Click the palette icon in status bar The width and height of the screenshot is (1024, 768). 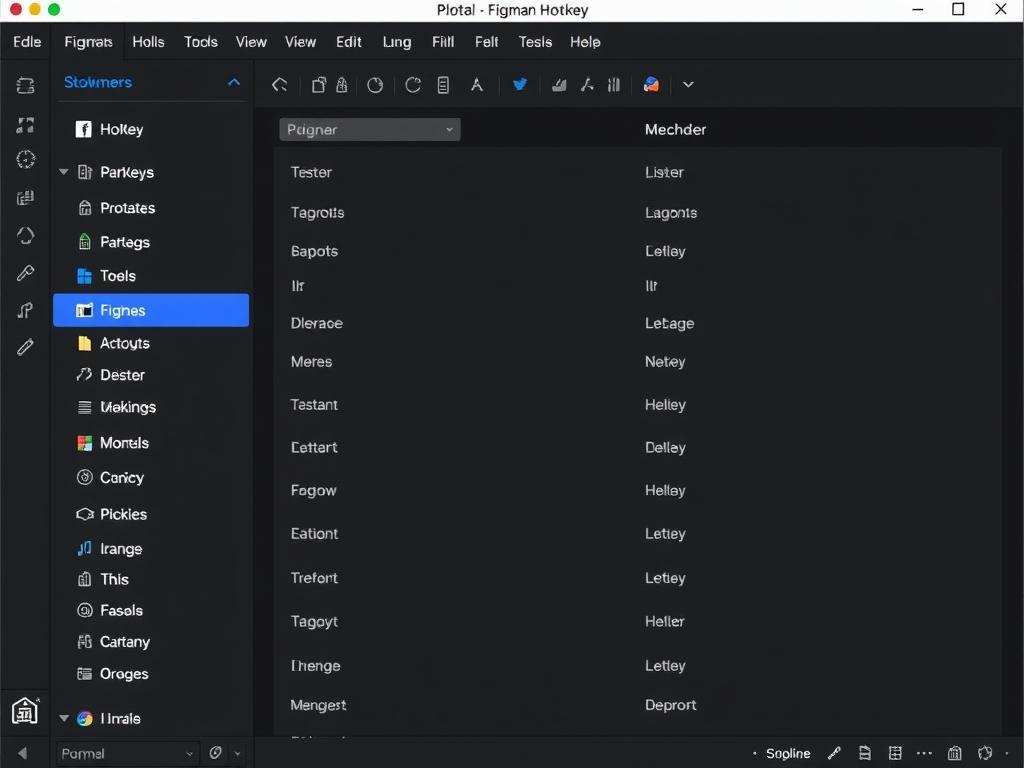click(985, 754)
